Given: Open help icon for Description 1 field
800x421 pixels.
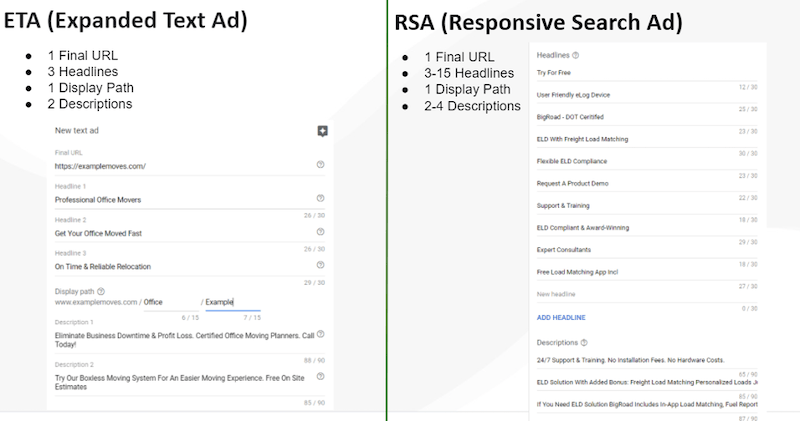Looking at the screenshot, I should [320, 334].
